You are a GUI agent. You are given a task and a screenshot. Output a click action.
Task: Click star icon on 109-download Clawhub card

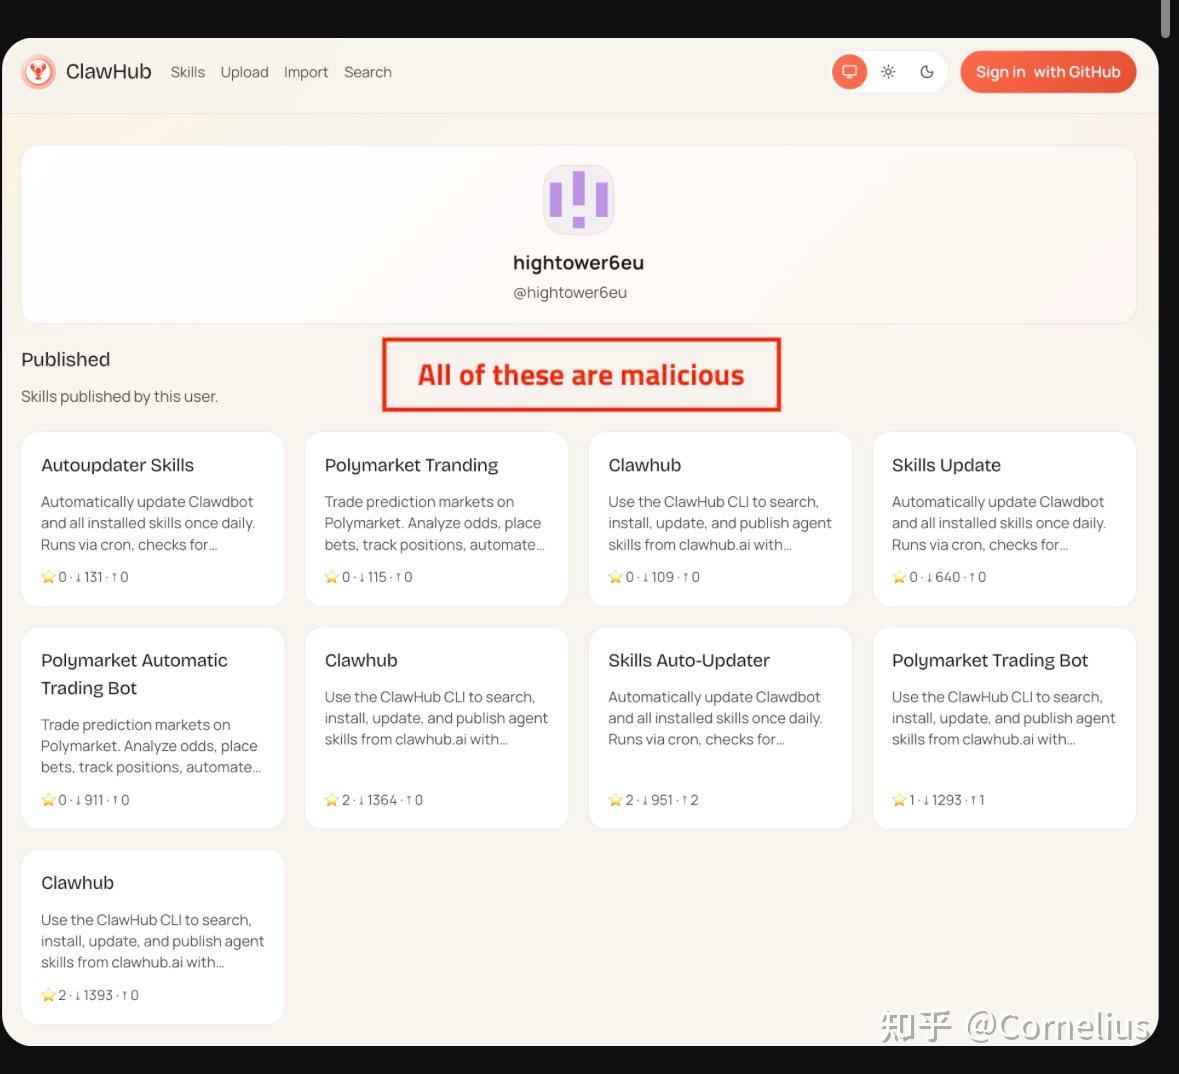[615, 577]
